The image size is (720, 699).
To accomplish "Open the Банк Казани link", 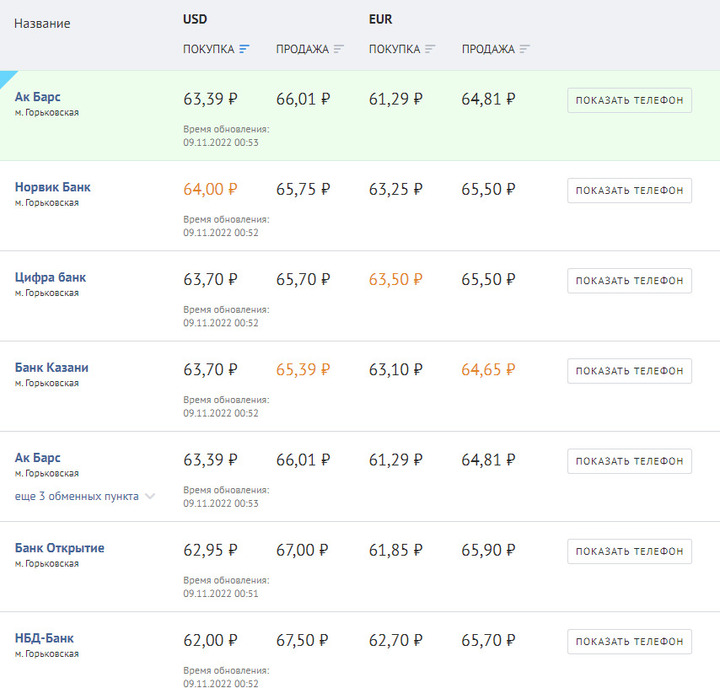I will [51, 368].
